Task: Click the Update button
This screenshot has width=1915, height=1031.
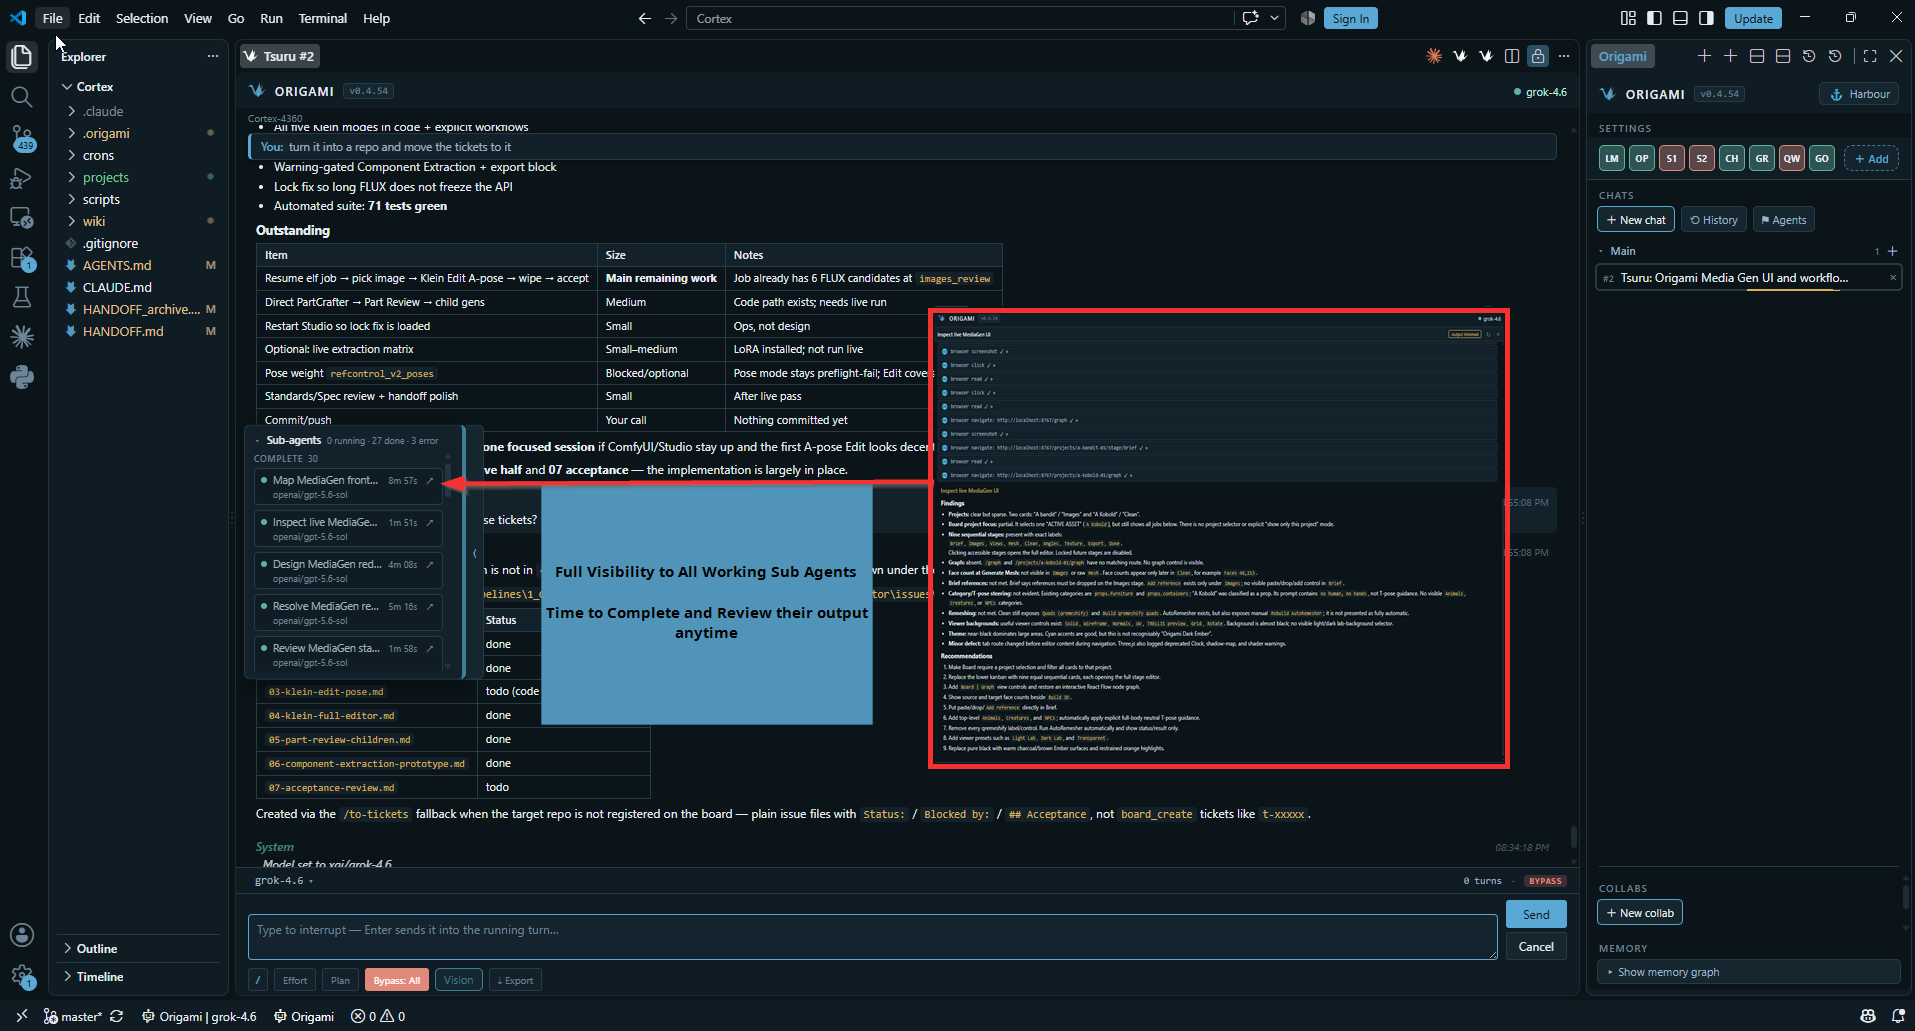Action: pos(1753,18)
